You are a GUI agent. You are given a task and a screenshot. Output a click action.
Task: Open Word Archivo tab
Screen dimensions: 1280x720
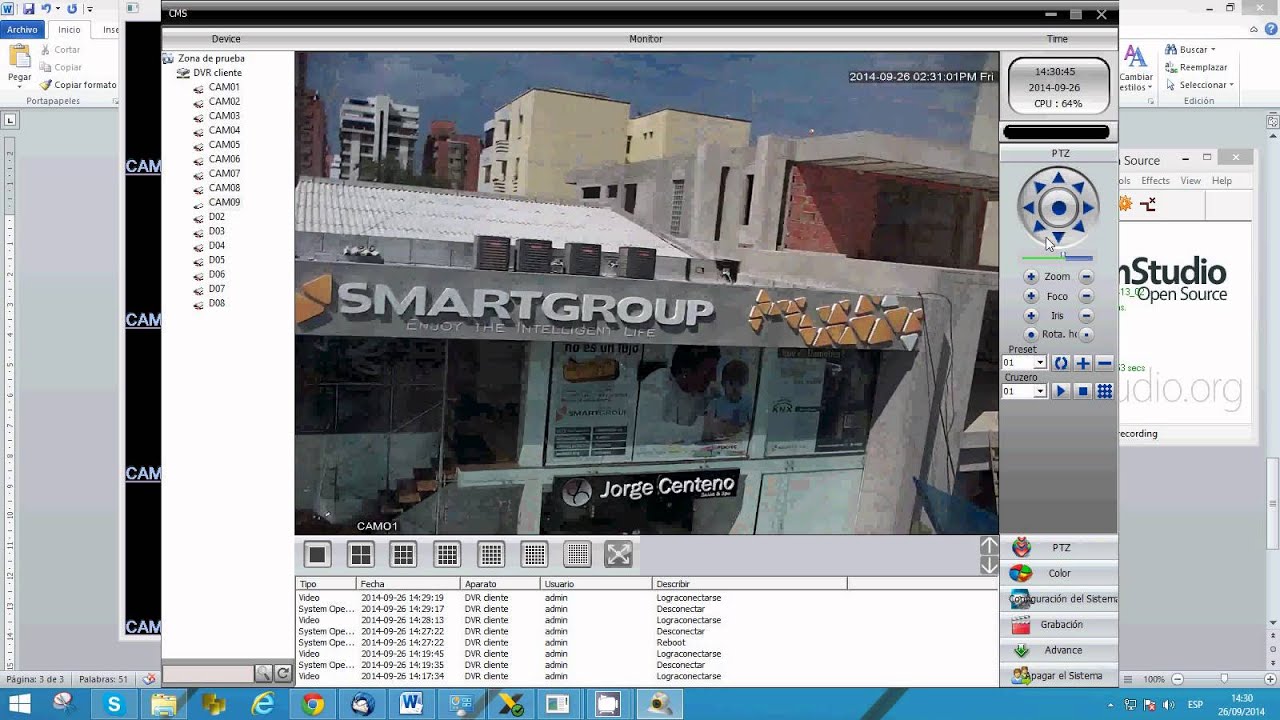pyautogui.click(x=22, y=30)
